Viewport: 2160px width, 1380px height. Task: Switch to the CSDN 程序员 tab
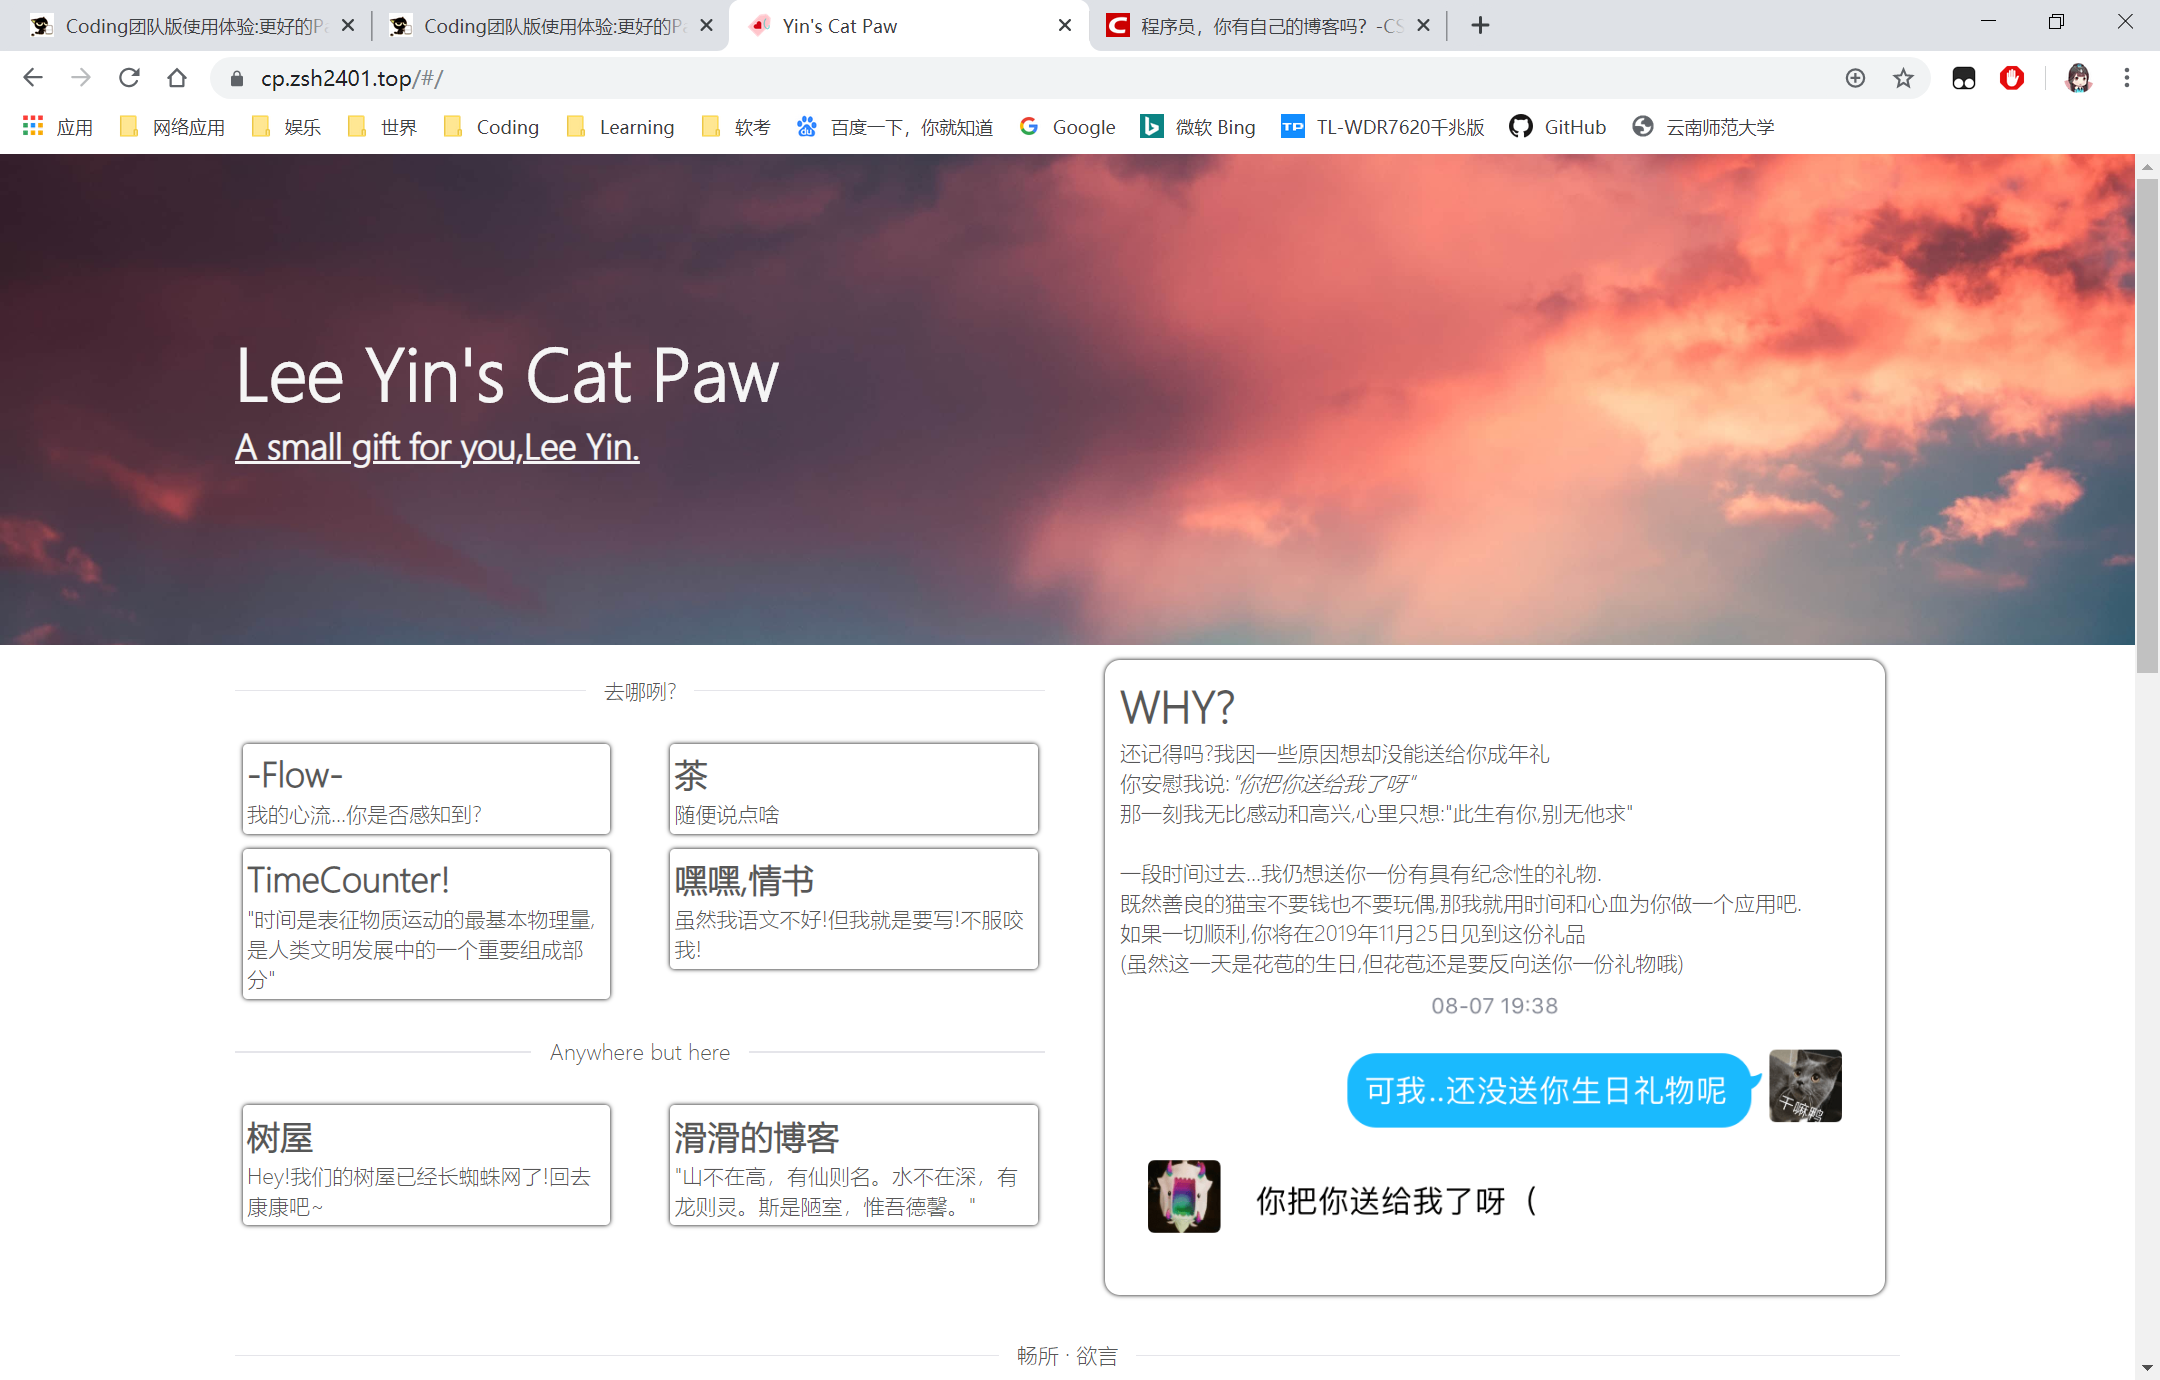coord(1260,26)
